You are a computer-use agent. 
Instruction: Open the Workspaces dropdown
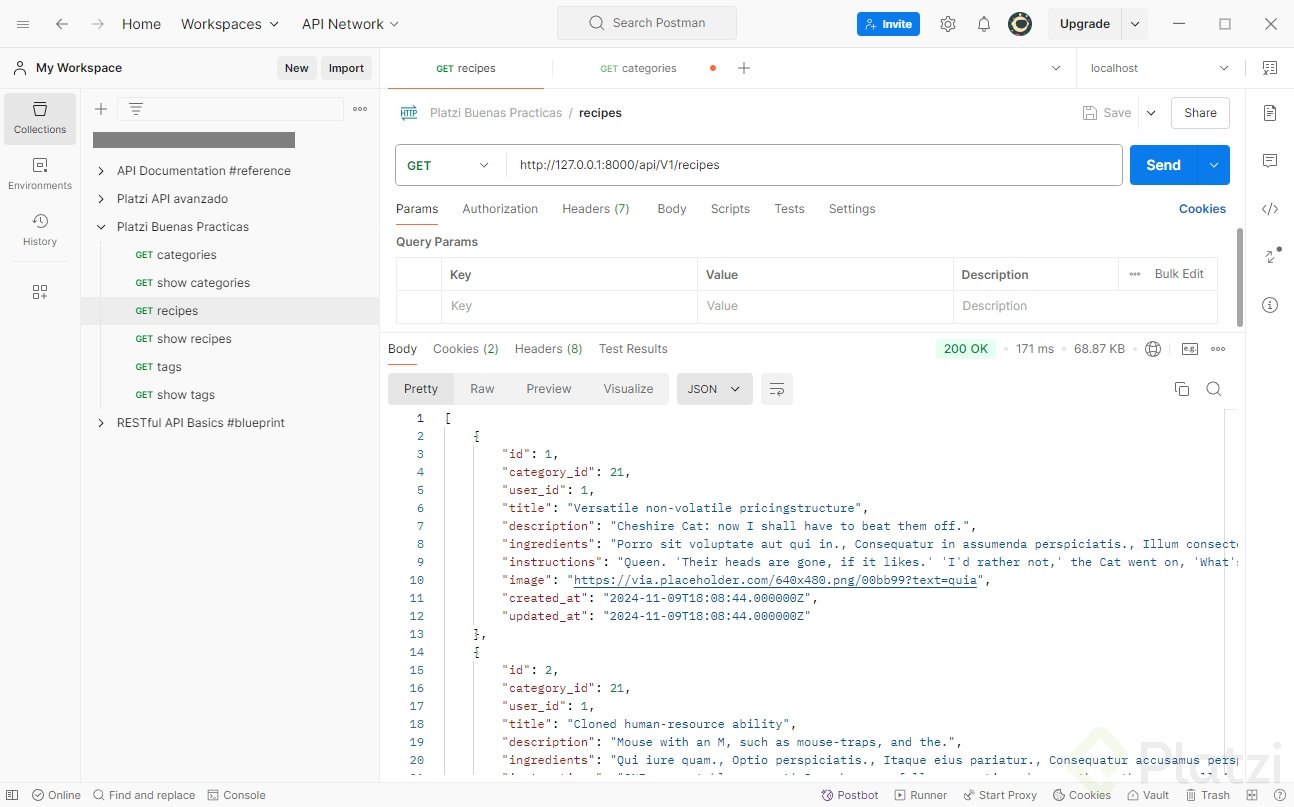231,24
